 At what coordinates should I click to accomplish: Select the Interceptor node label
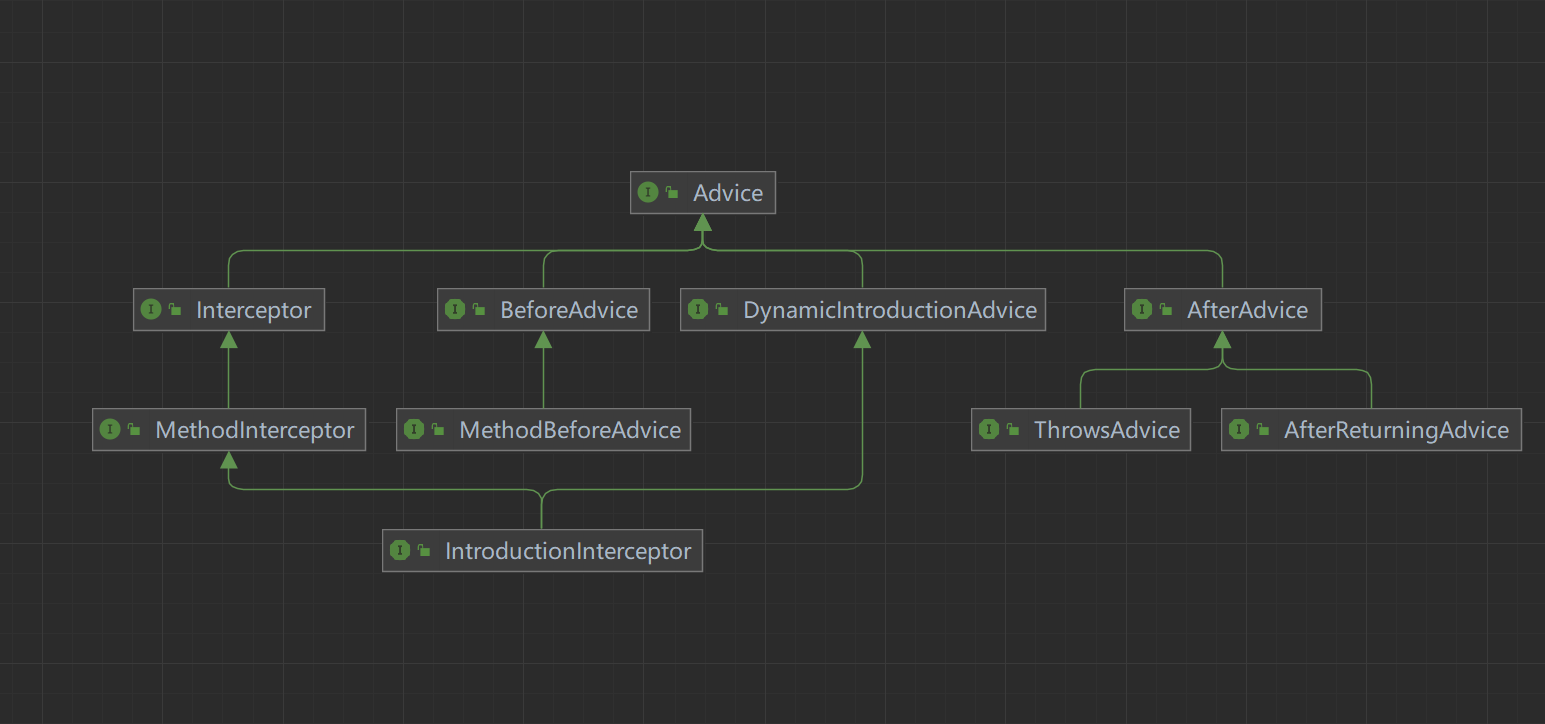pyautogui.click(x=254, y=310)
